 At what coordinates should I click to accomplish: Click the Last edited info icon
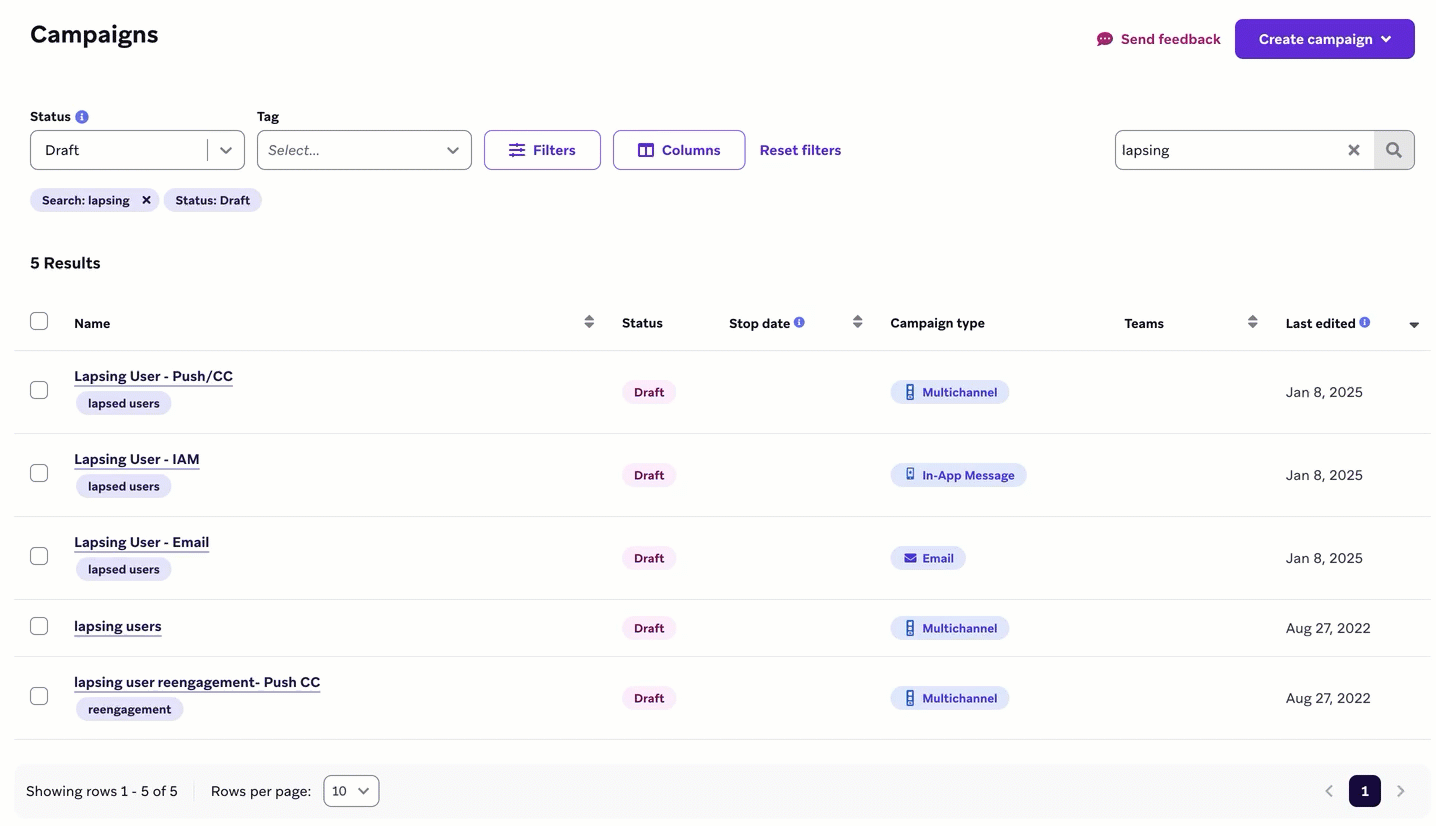coord(1364,323)
